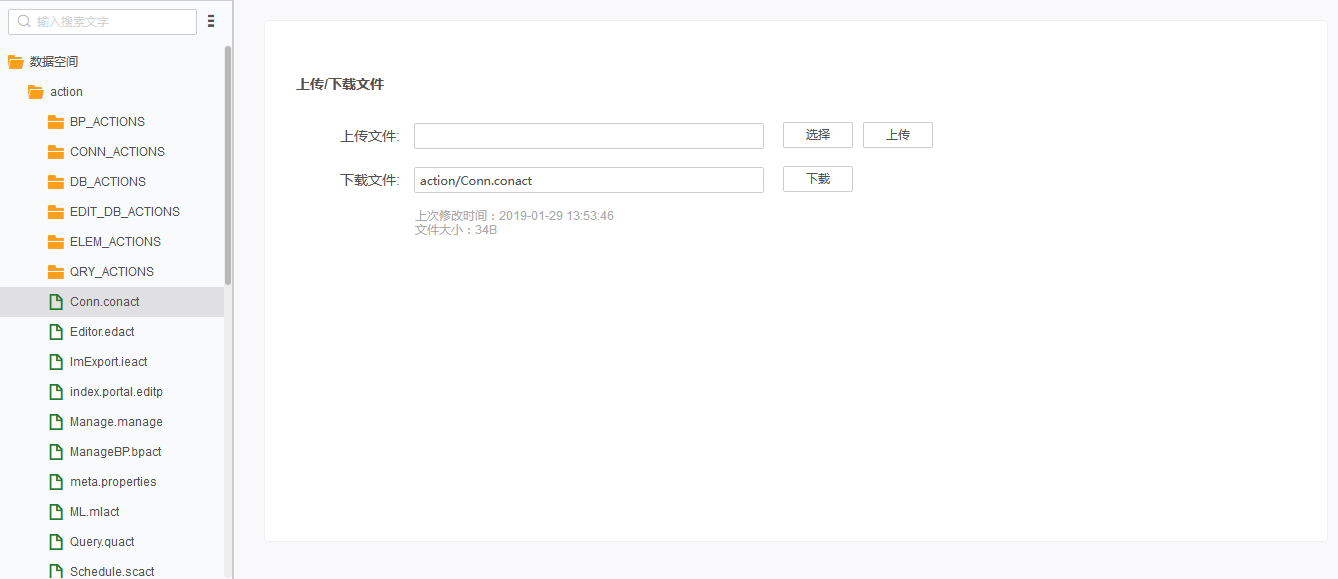Click the BP_ACTIONS folder icon
This screenshot has width=1338, height=579.
coord(56,122)
